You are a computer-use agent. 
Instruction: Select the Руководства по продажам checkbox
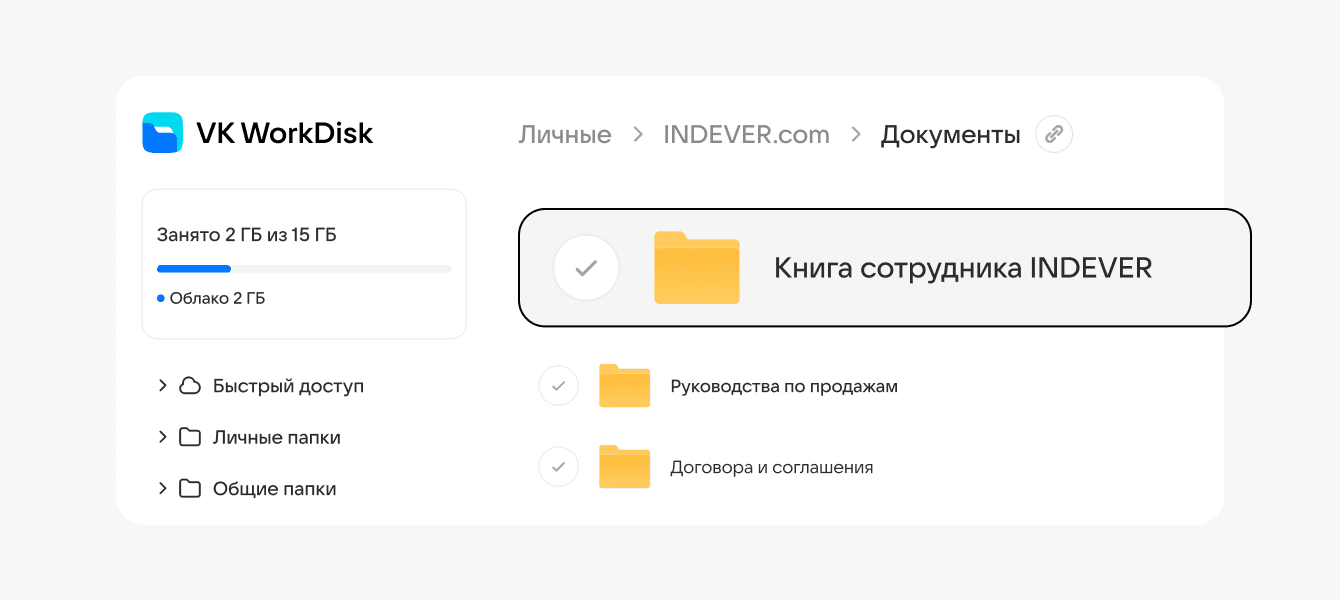[x=558, y=386]
